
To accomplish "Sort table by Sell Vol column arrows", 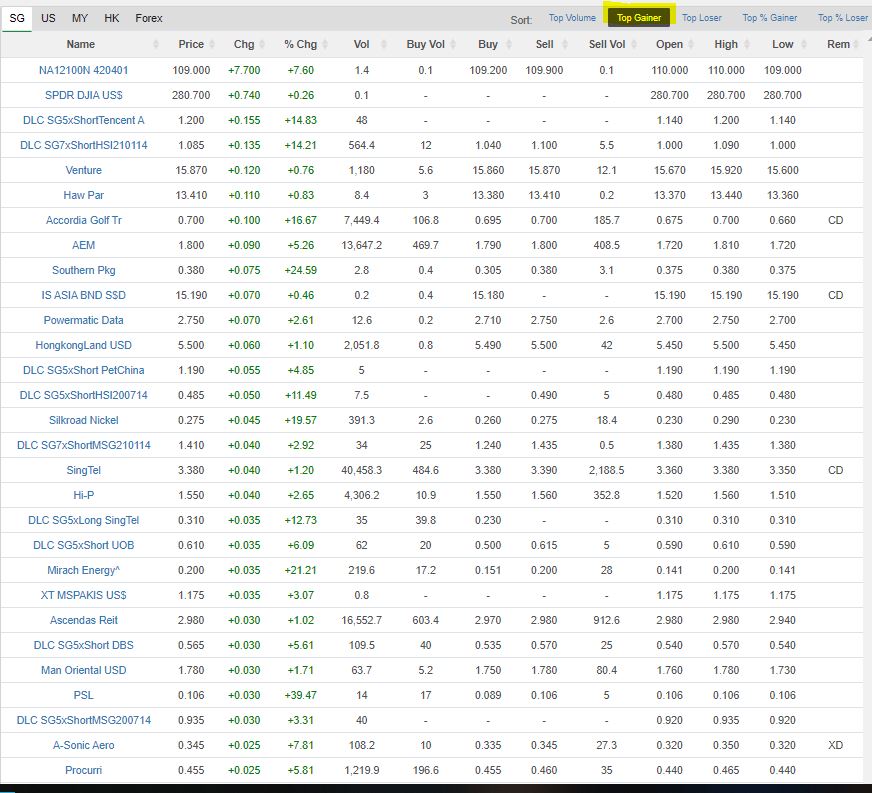I will click(x=635, y=44).
